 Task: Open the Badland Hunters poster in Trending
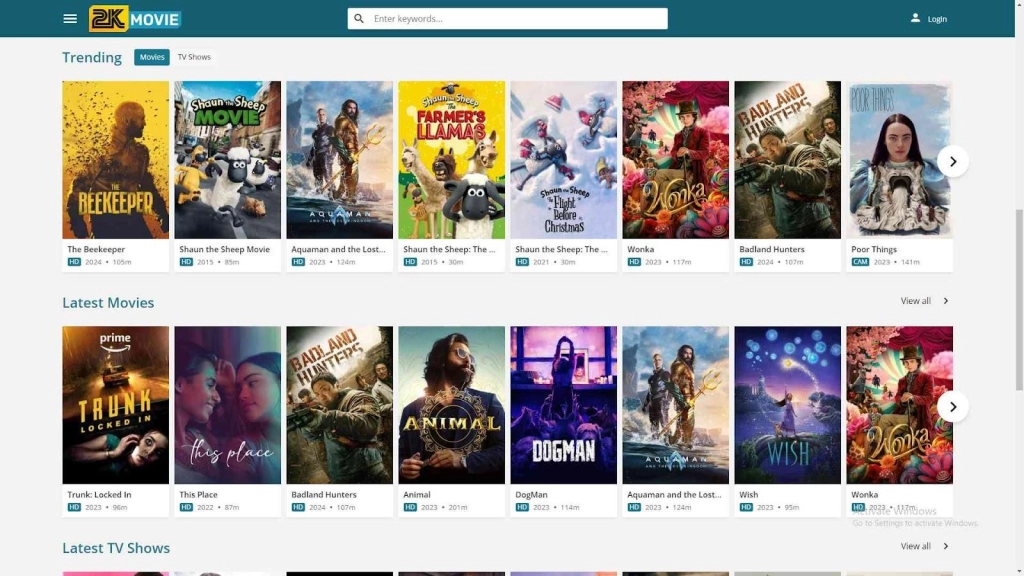[x=788, y=160]
